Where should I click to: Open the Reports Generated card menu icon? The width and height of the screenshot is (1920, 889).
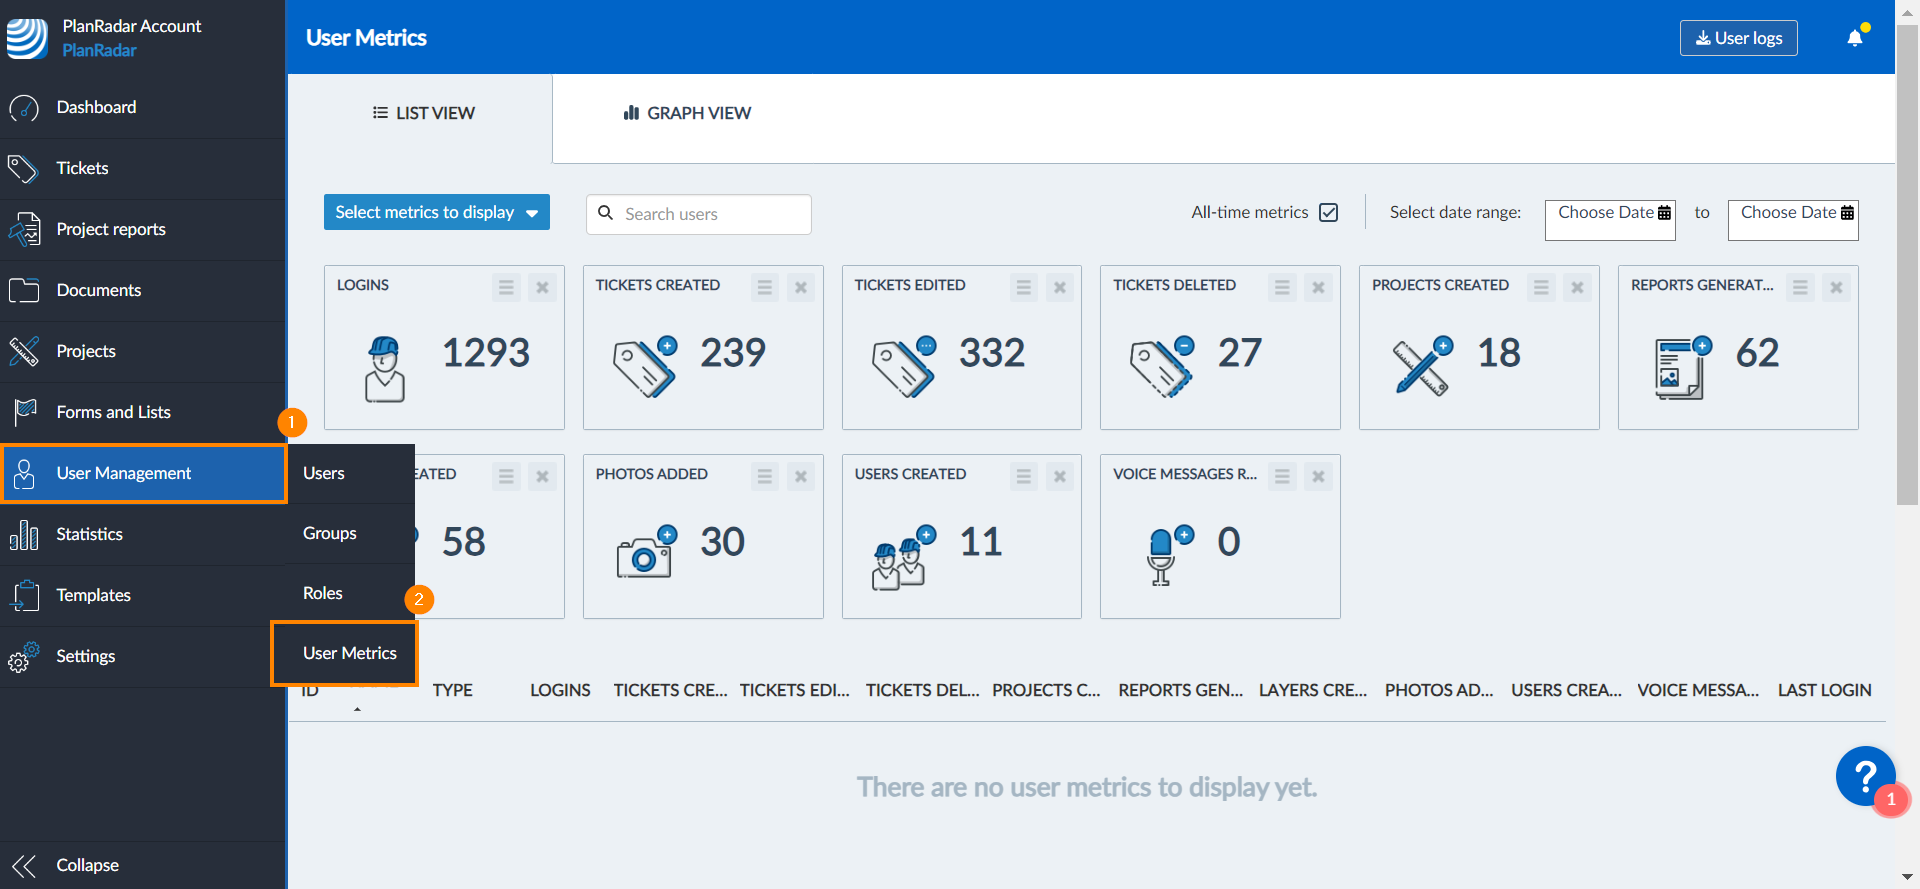[x=1800, y=288]
